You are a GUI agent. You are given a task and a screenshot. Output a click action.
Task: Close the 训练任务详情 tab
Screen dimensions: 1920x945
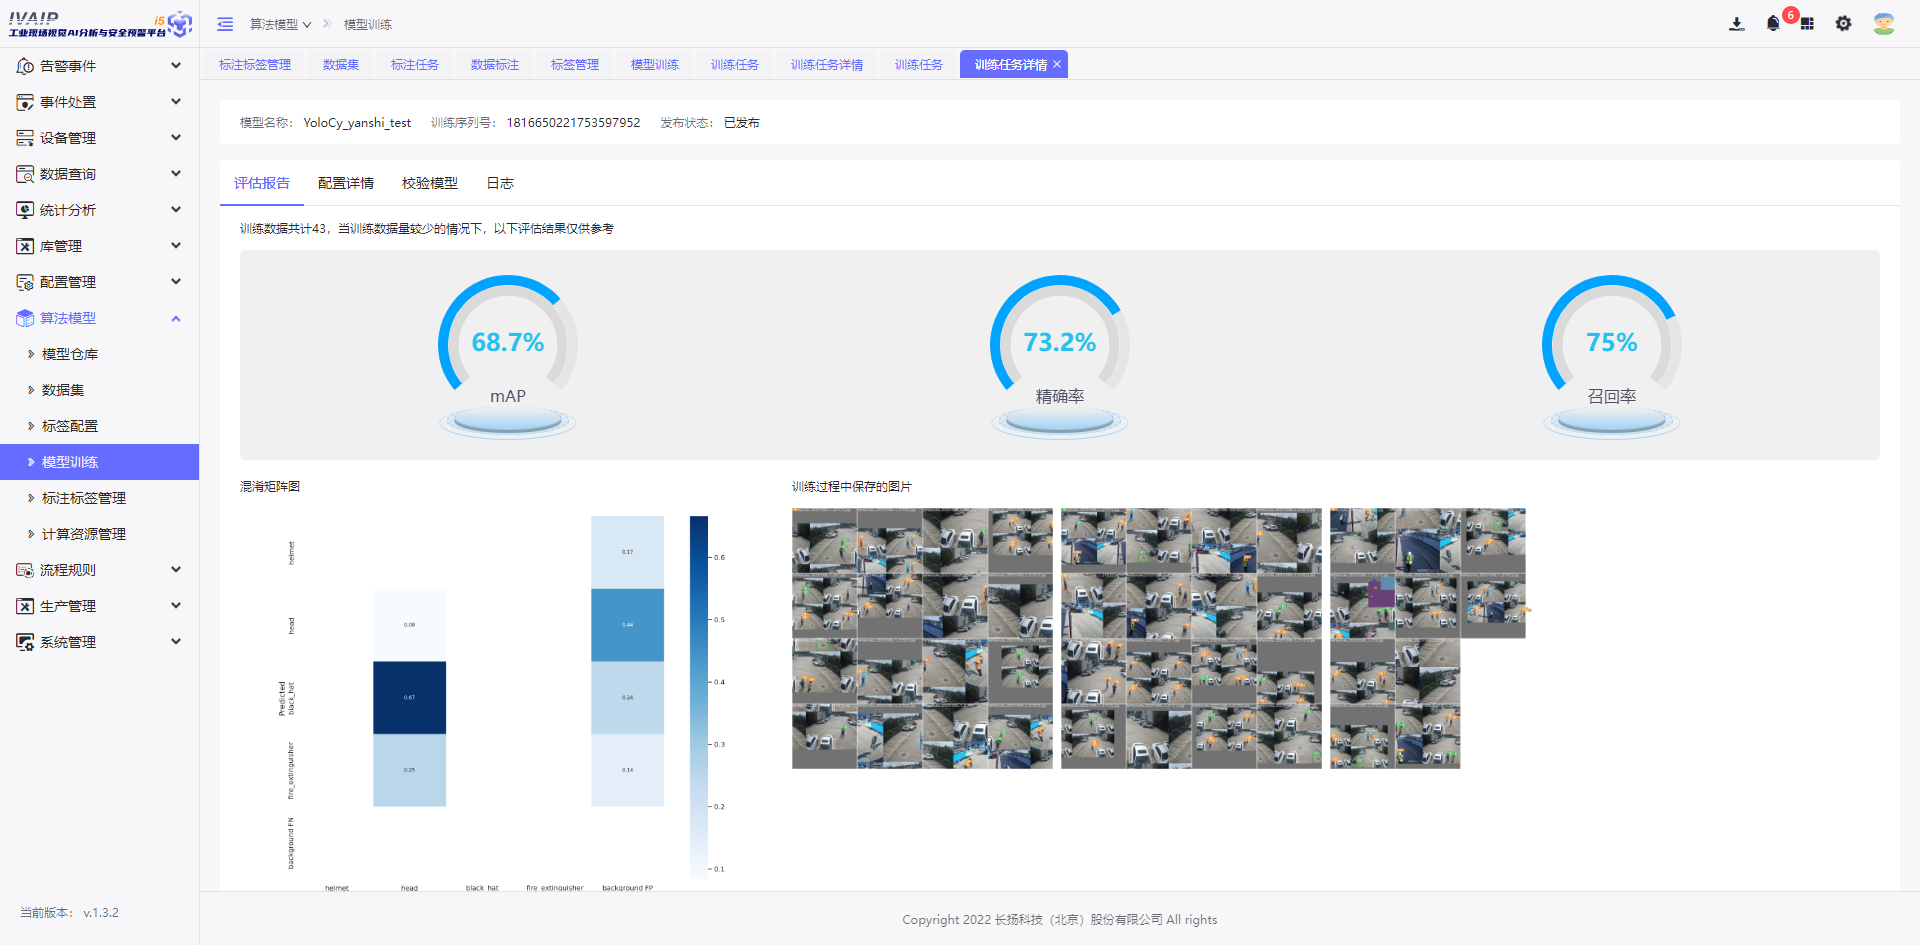click(1057, 64)
